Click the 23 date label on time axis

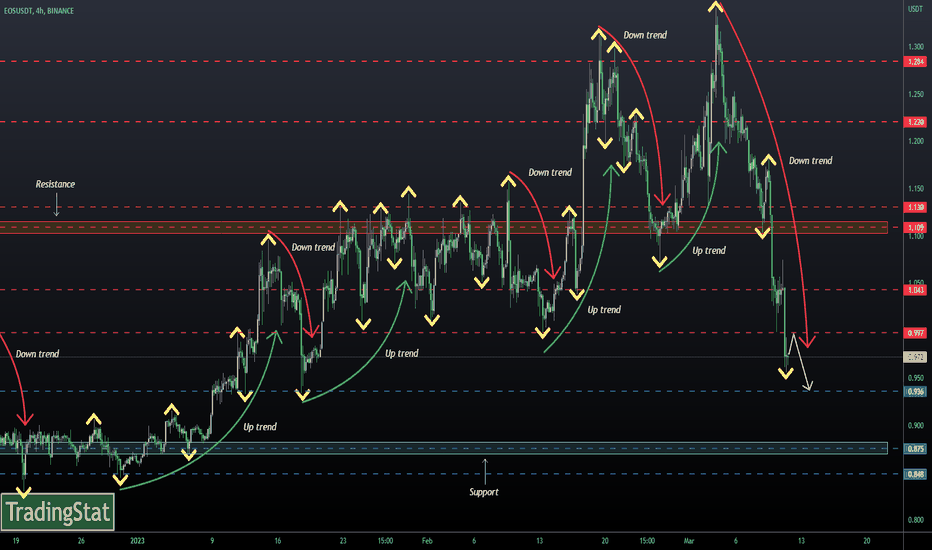tap(343, 540)
